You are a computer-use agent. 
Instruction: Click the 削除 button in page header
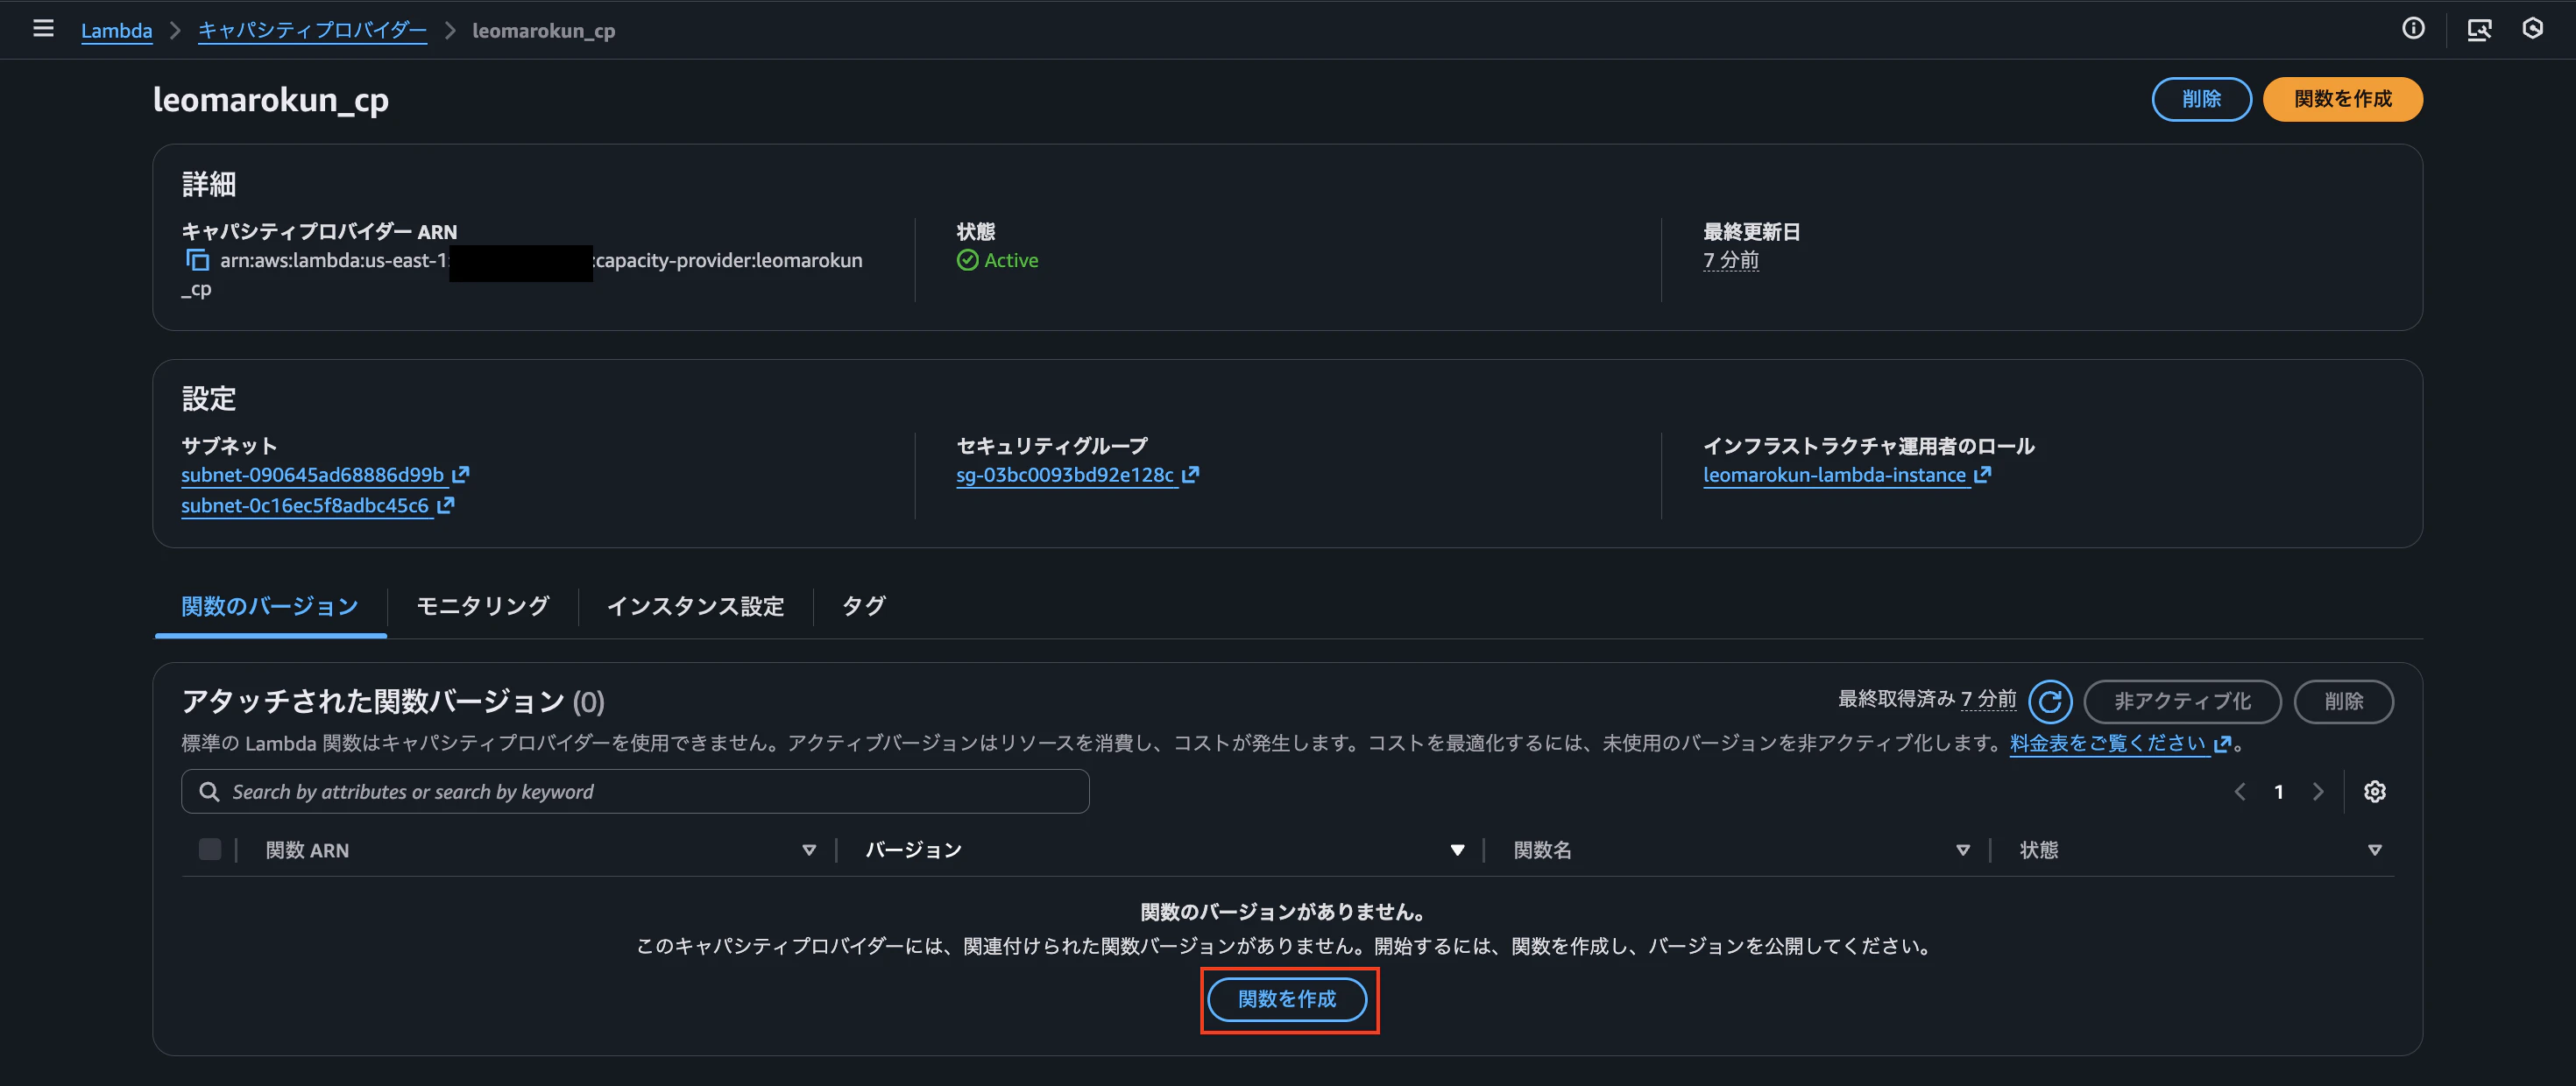pyautogui.click(x=2201, y=99)
